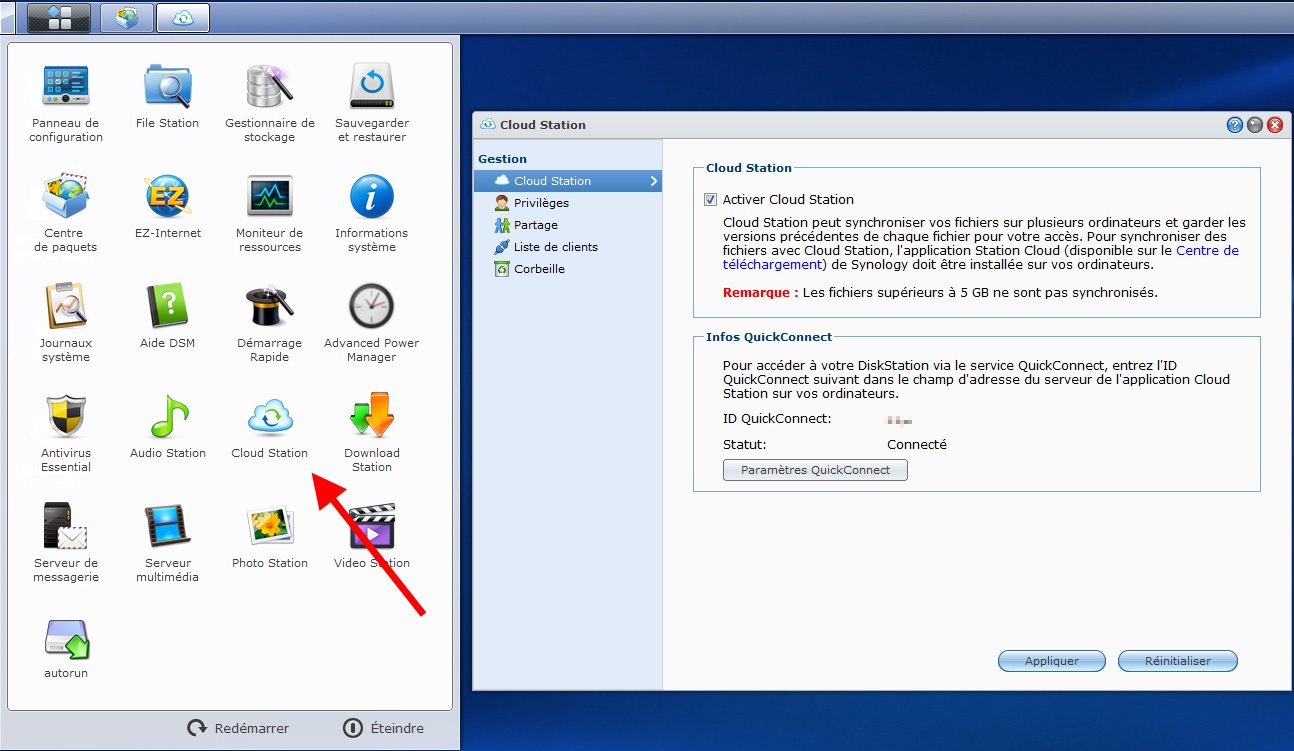Image resolution: width=1294 pixels, height=751 pixels.
Task: Launch Antivirus Essential
Action: [66, 433]
